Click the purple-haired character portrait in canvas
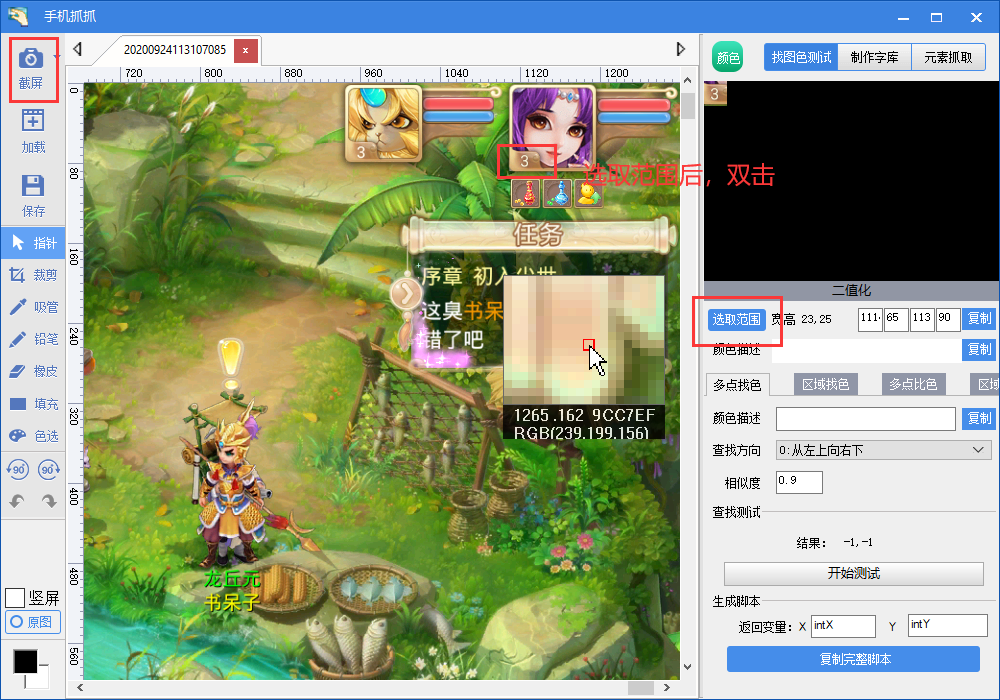 click(552, 126)
